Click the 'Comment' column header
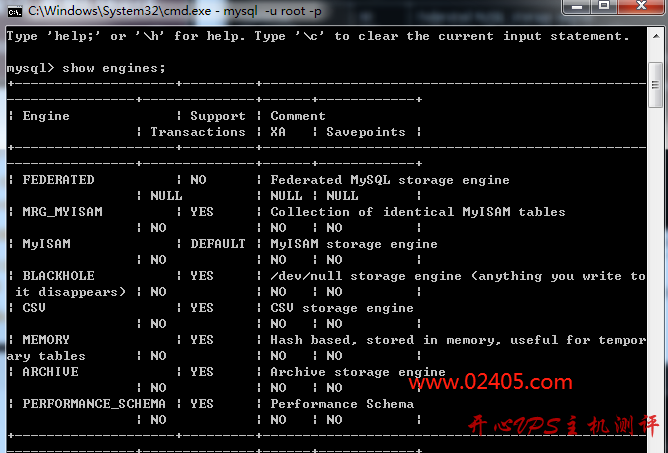The width and height of the screenshot is (668, 453). coord(298,116)
